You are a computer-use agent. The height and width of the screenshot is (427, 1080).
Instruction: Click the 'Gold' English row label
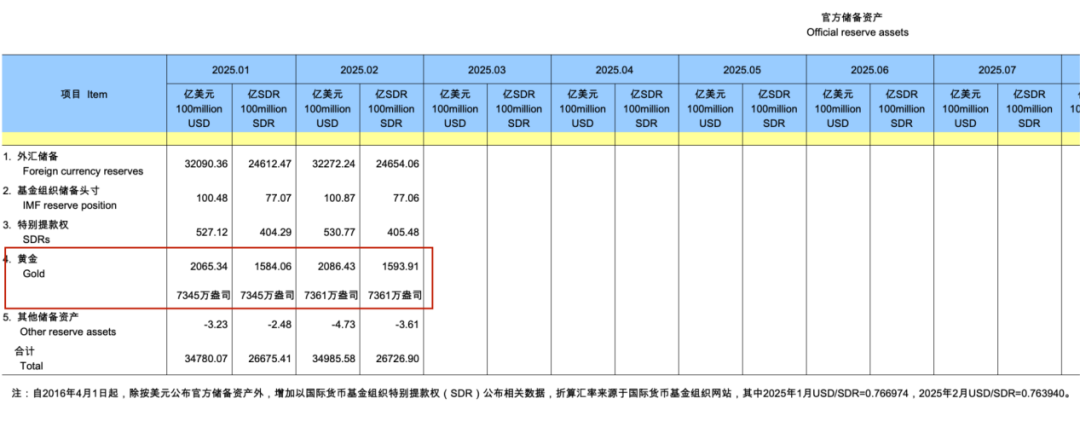point(33,273)
